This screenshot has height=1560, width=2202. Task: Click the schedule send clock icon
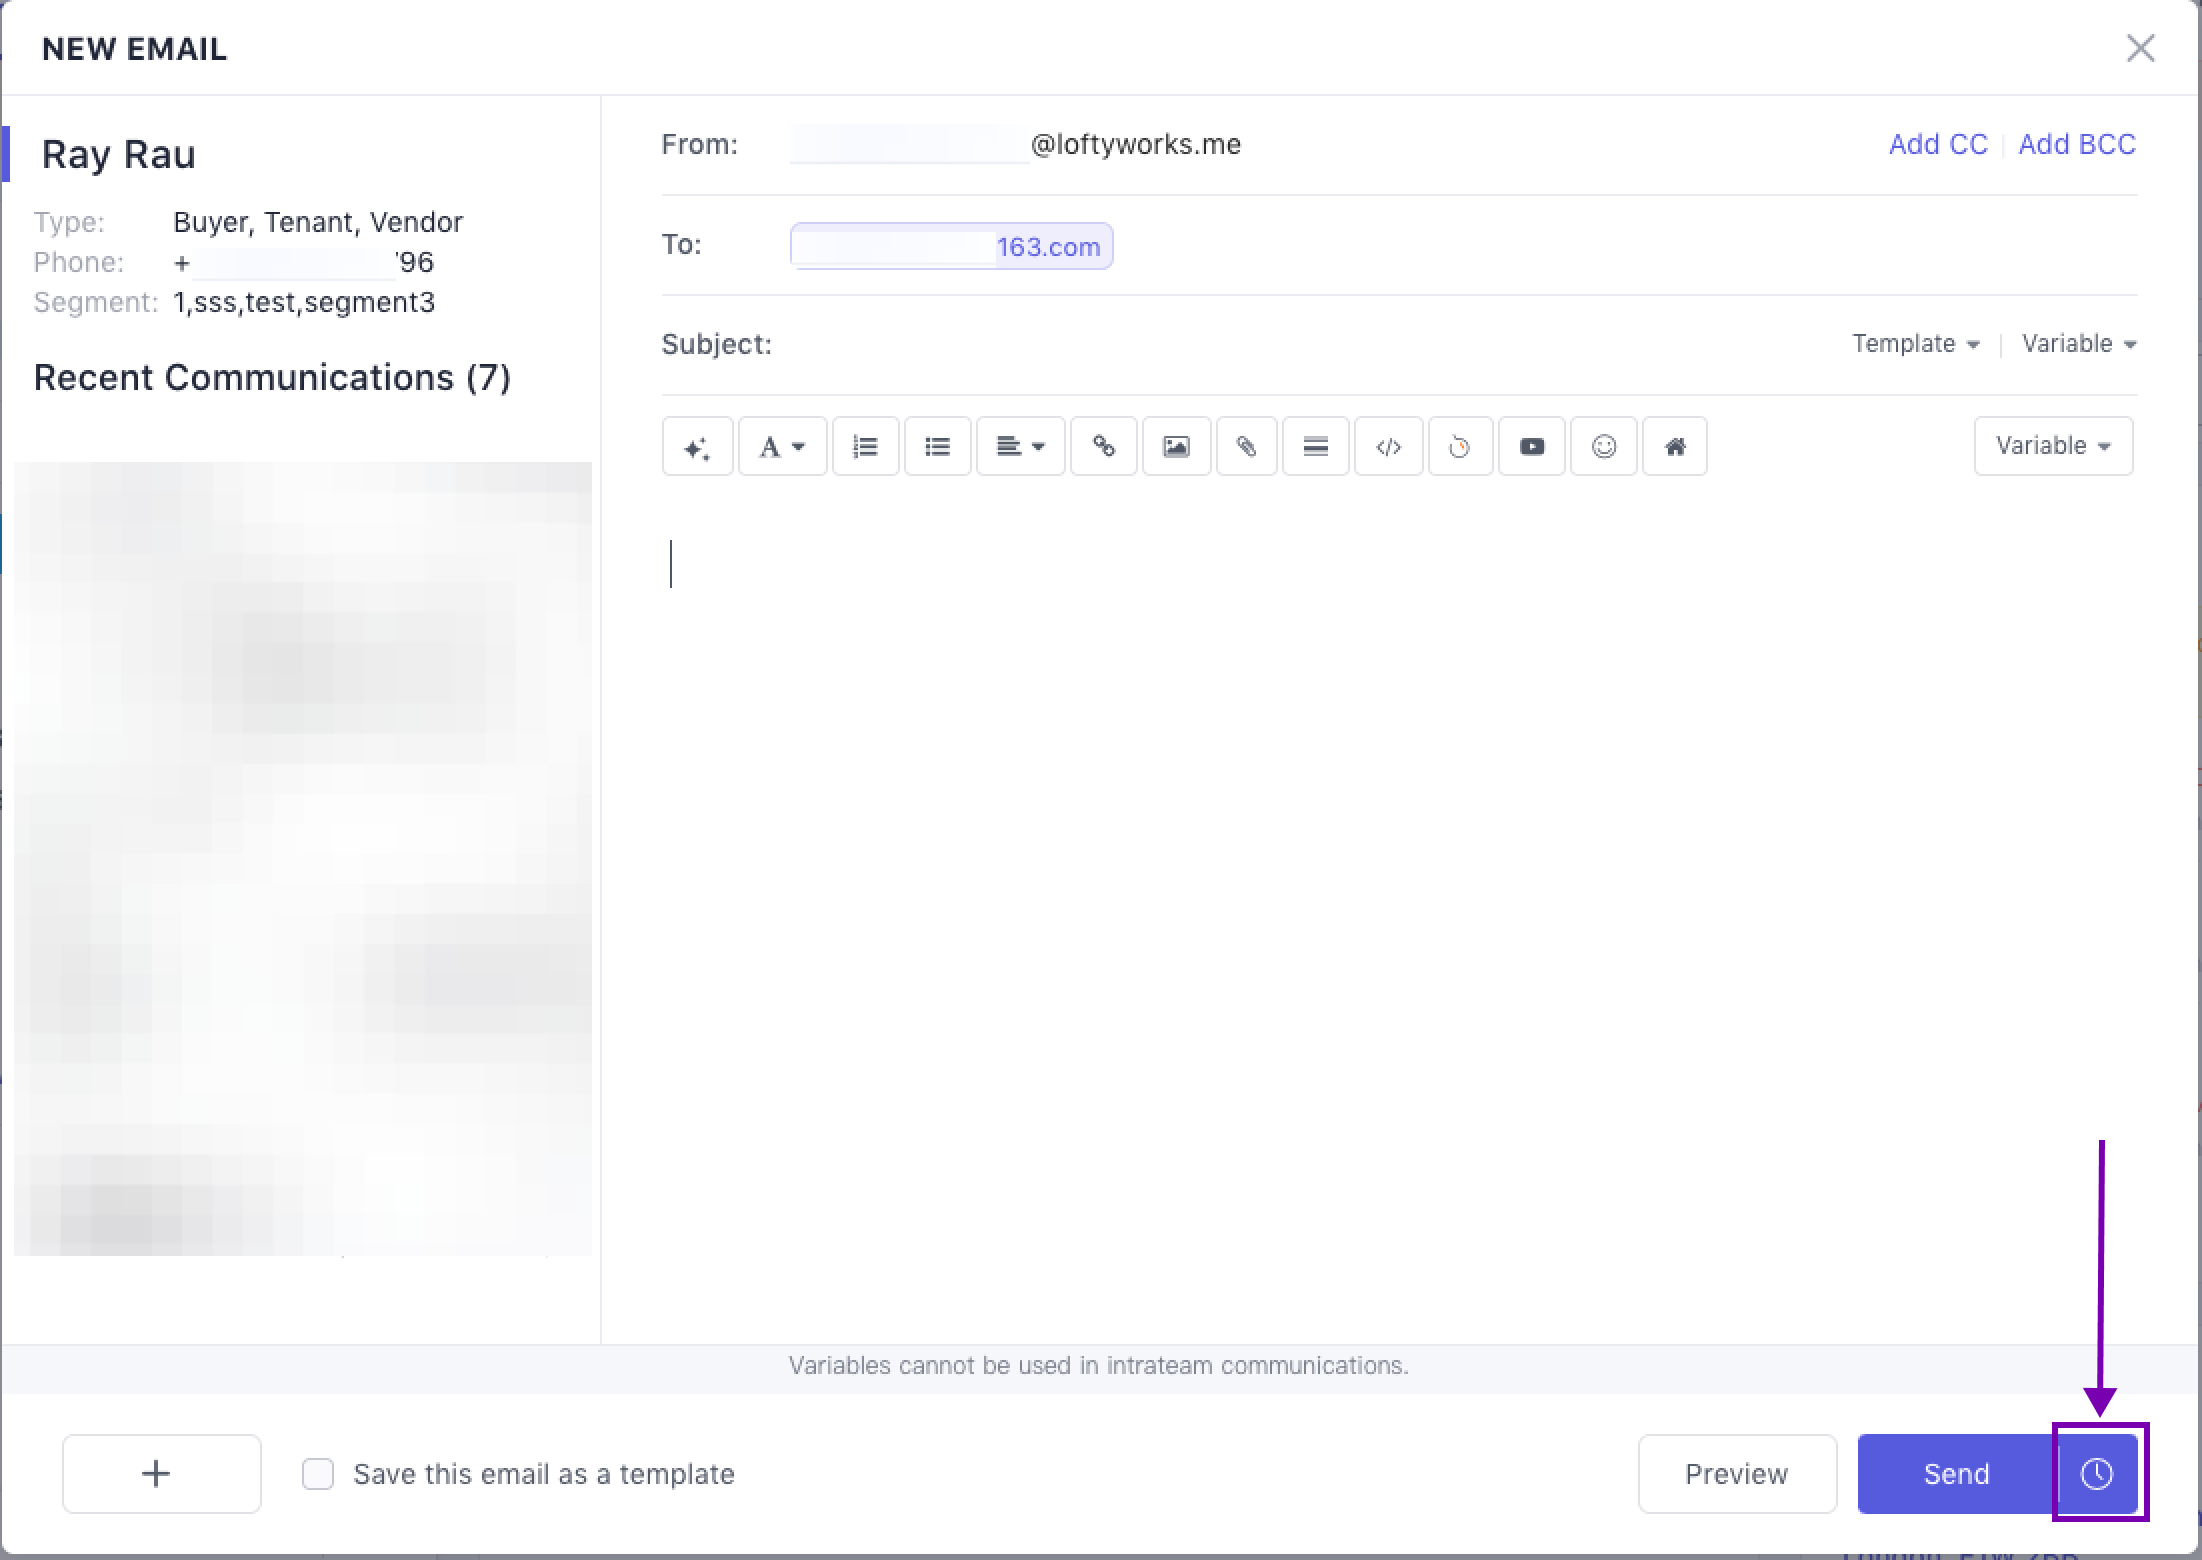2097,1473
